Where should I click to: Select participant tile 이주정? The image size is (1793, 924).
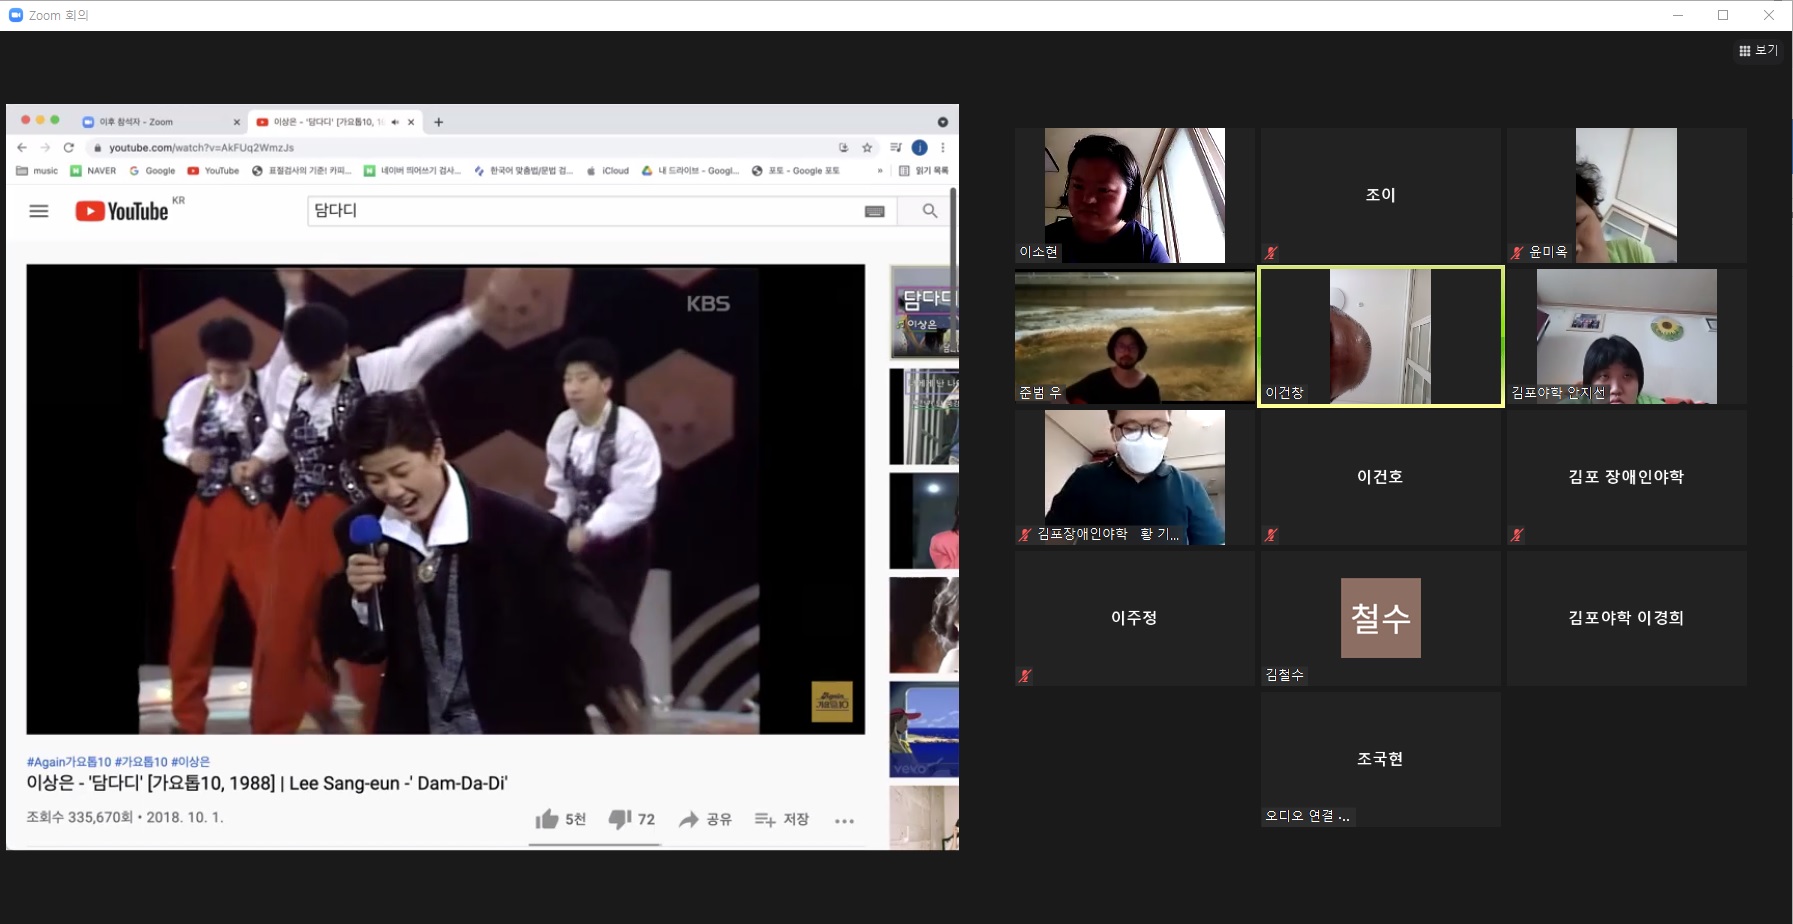click(1134, 618)
